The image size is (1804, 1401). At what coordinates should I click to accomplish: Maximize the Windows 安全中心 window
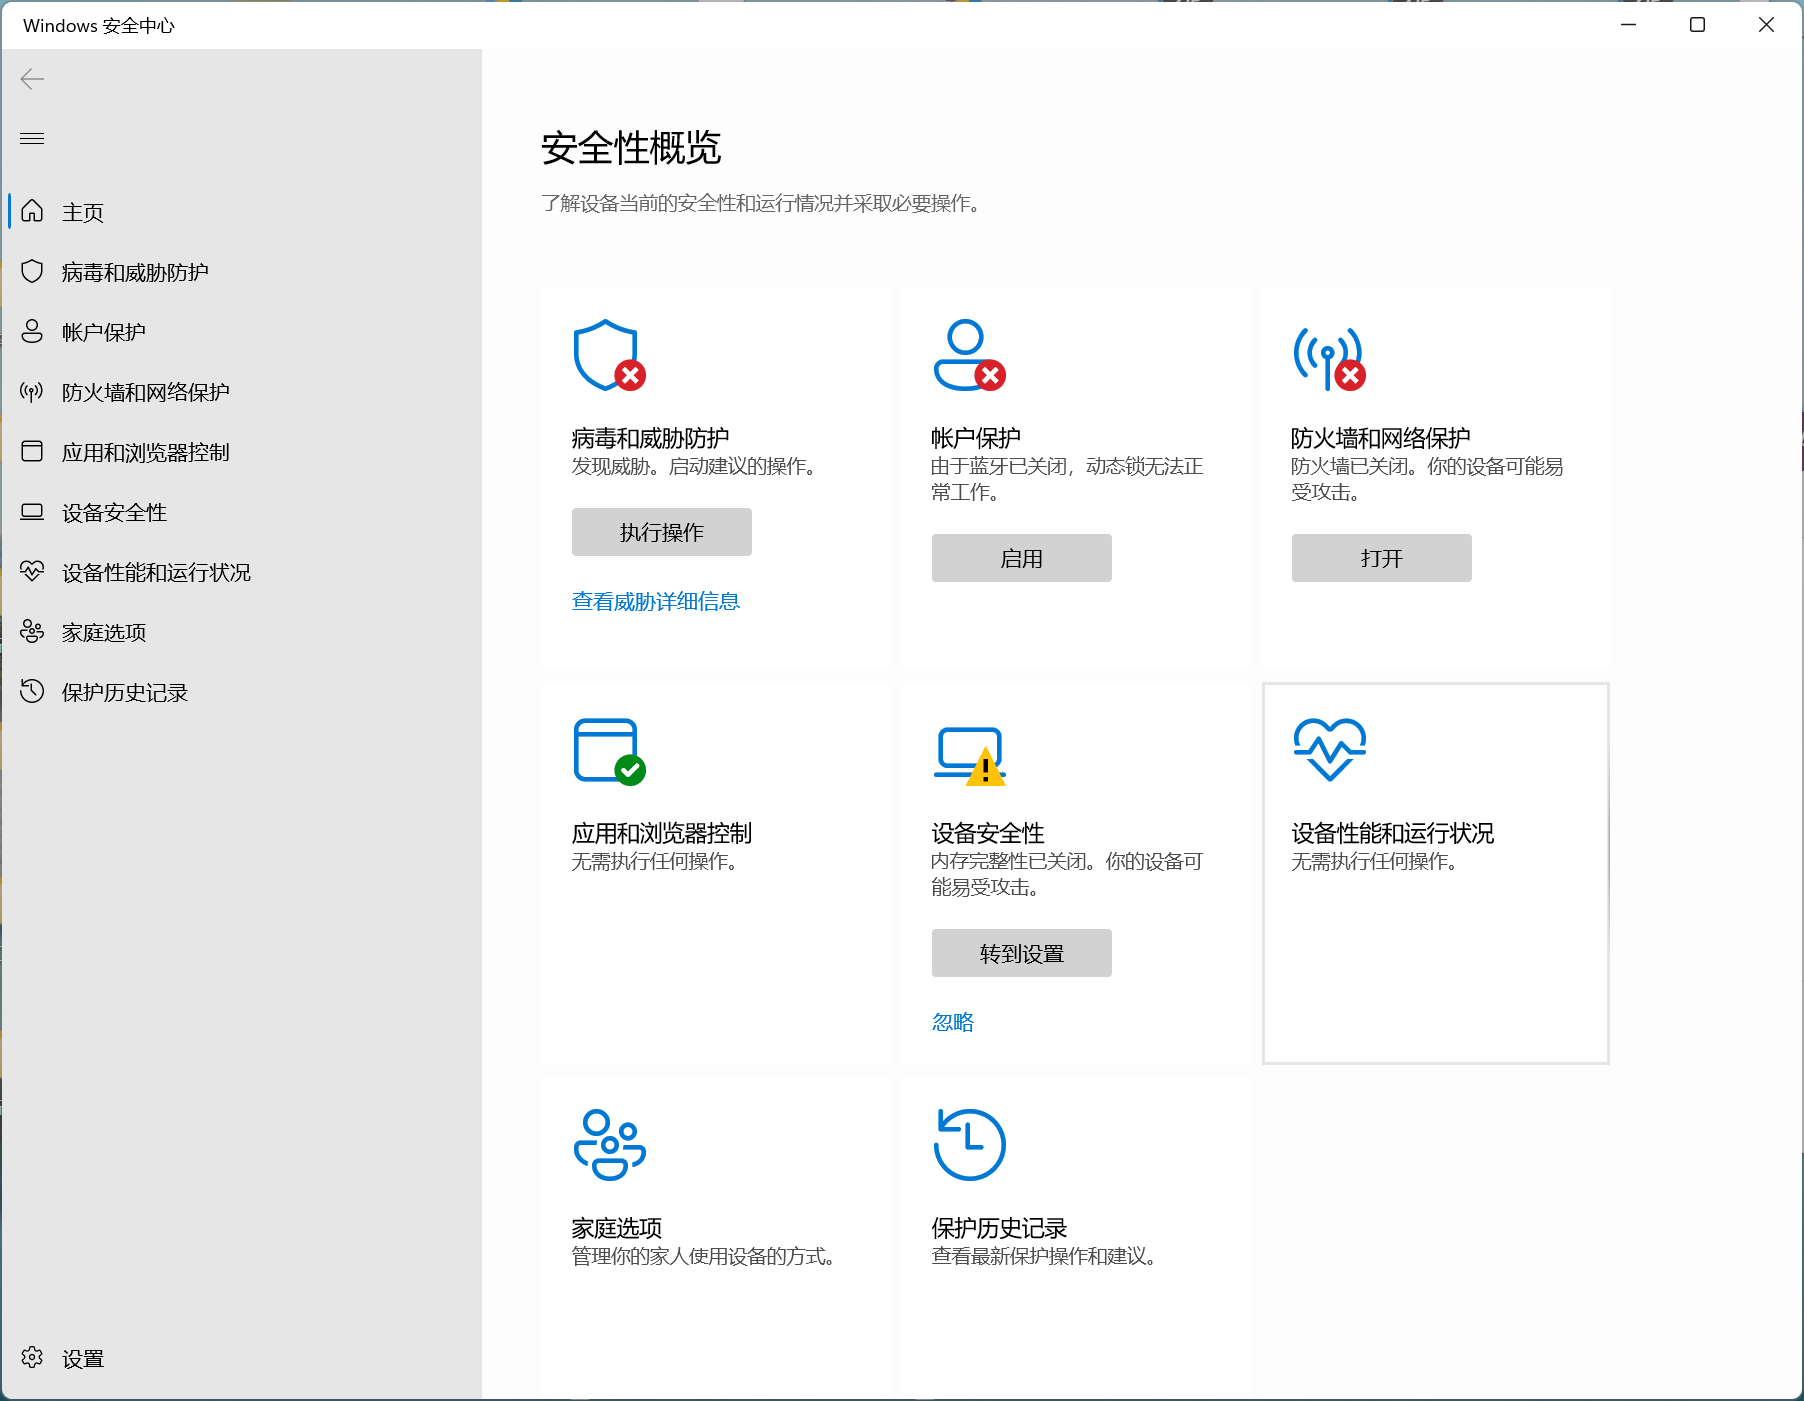coord(1697,24)
